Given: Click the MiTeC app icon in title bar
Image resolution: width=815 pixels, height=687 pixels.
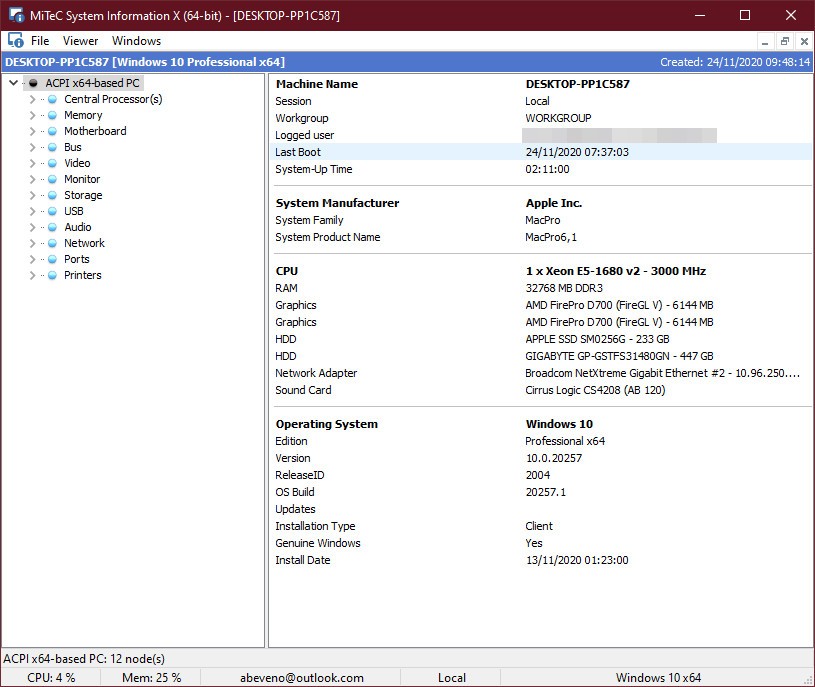Looking at the screenshot, I should pos(16,15).
